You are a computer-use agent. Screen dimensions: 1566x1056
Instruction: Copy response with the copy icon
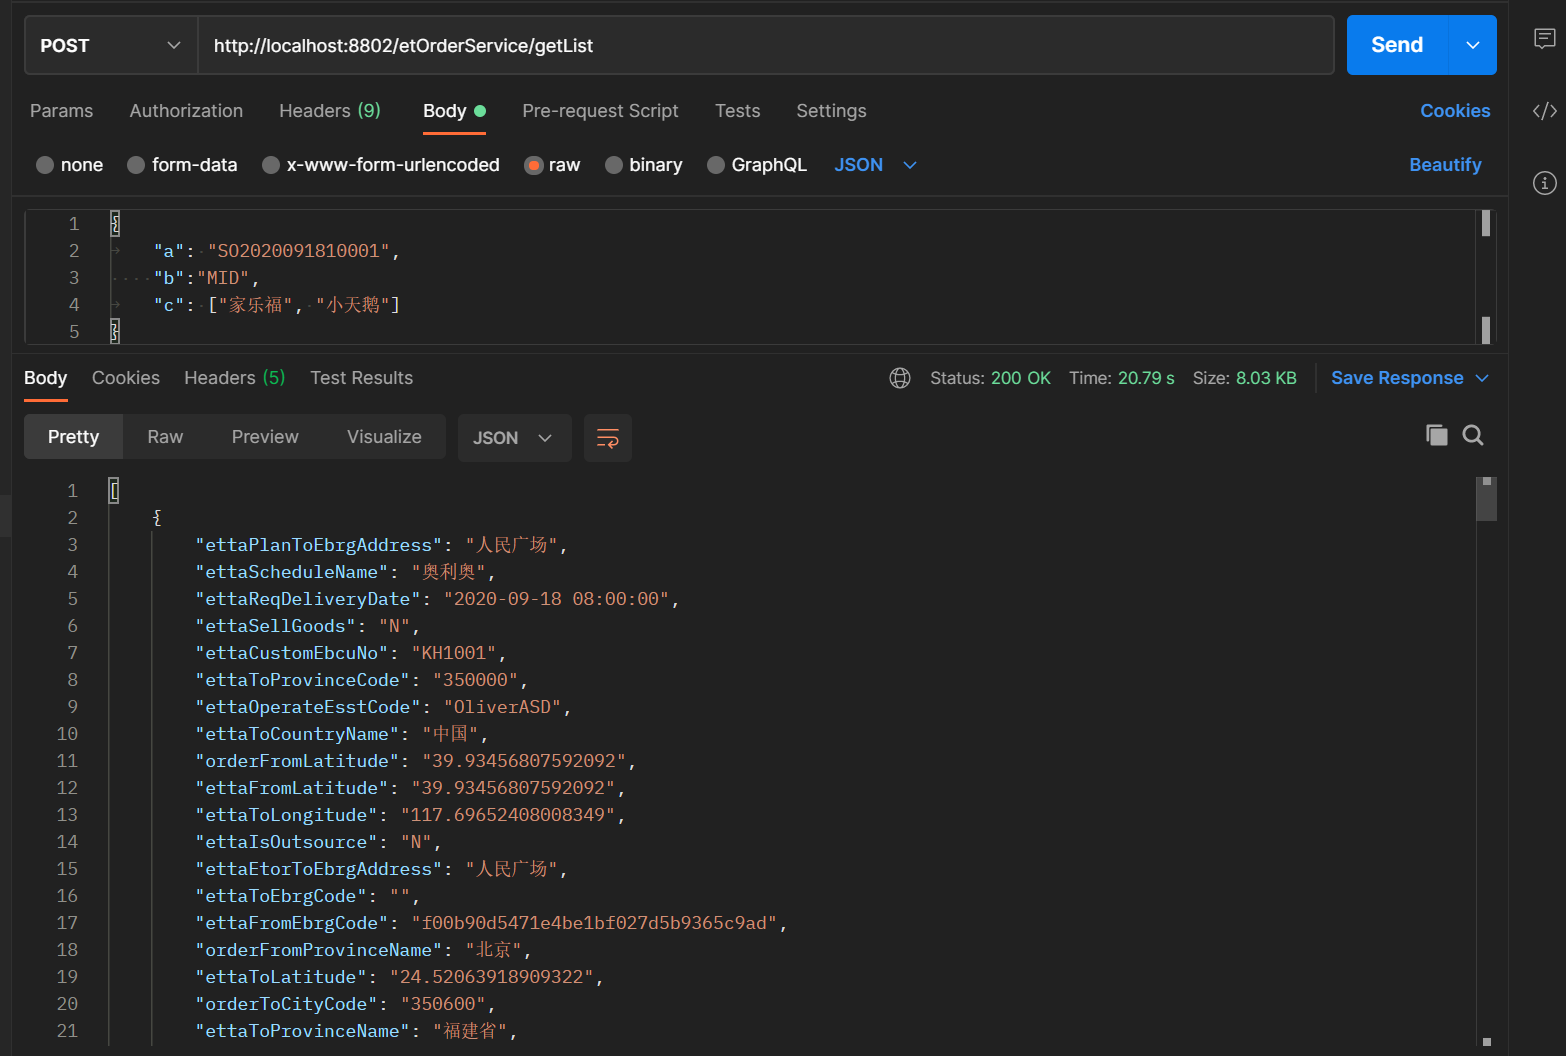(x=1437, y=435)
